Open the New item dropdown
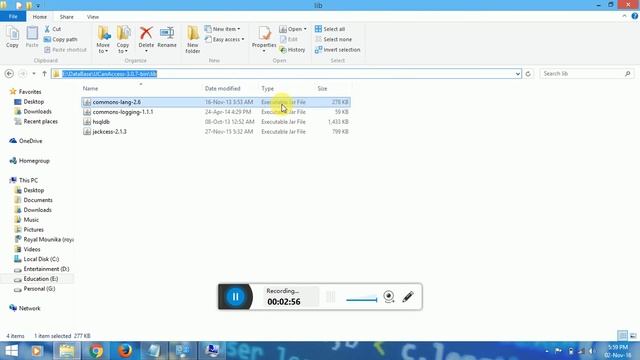This screenshot has height=360, width=640. click(222, 29)
